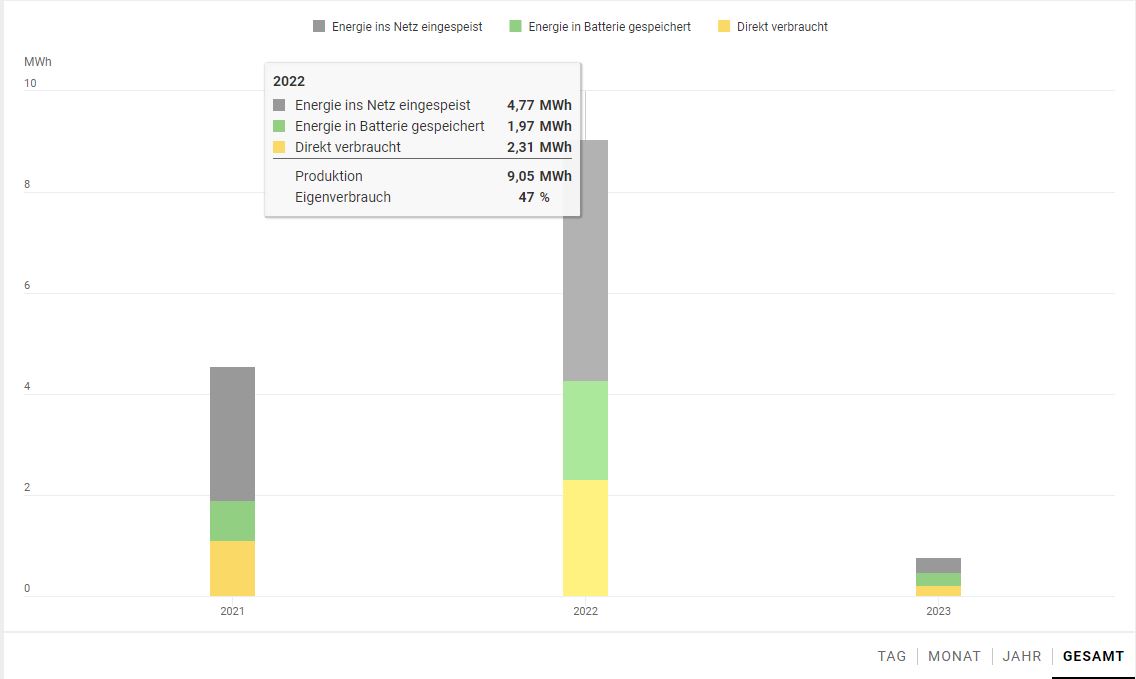Select the green battery segment of the 2021 bar
This screenshot has width=1136, height=679.
click(x=232, y=520)
